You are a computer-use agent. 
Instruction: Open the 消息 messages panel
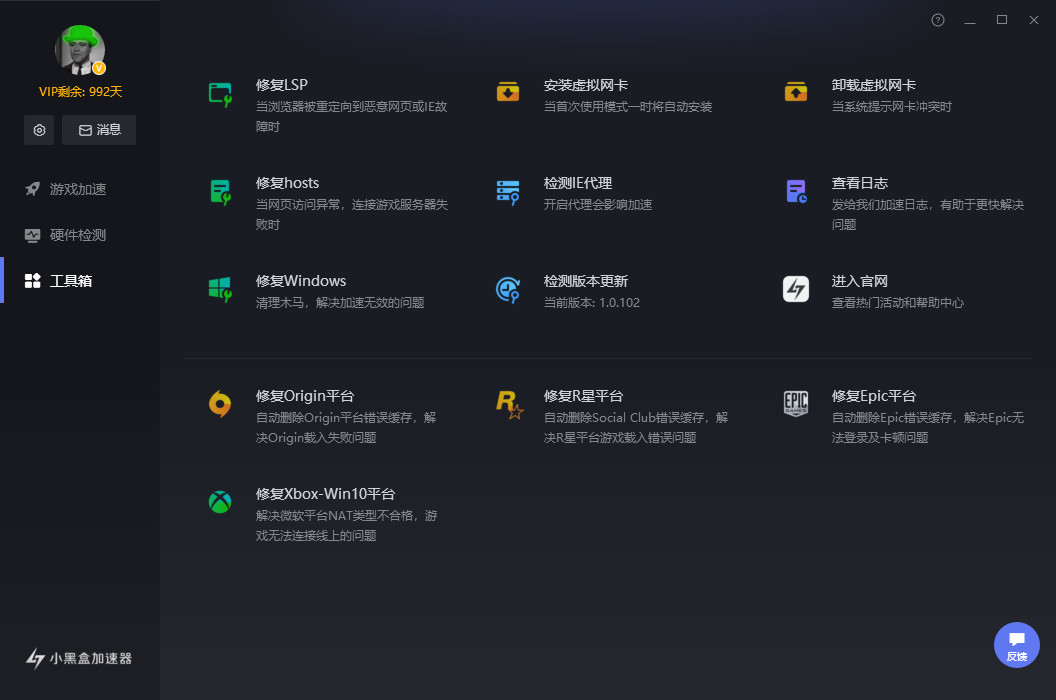click(x=98, y=130)
